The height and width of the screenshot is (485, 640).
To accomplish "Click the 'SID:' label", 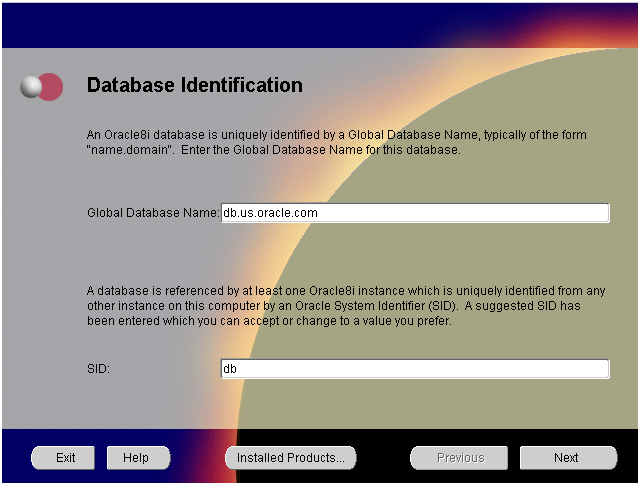I will point(98,369).
